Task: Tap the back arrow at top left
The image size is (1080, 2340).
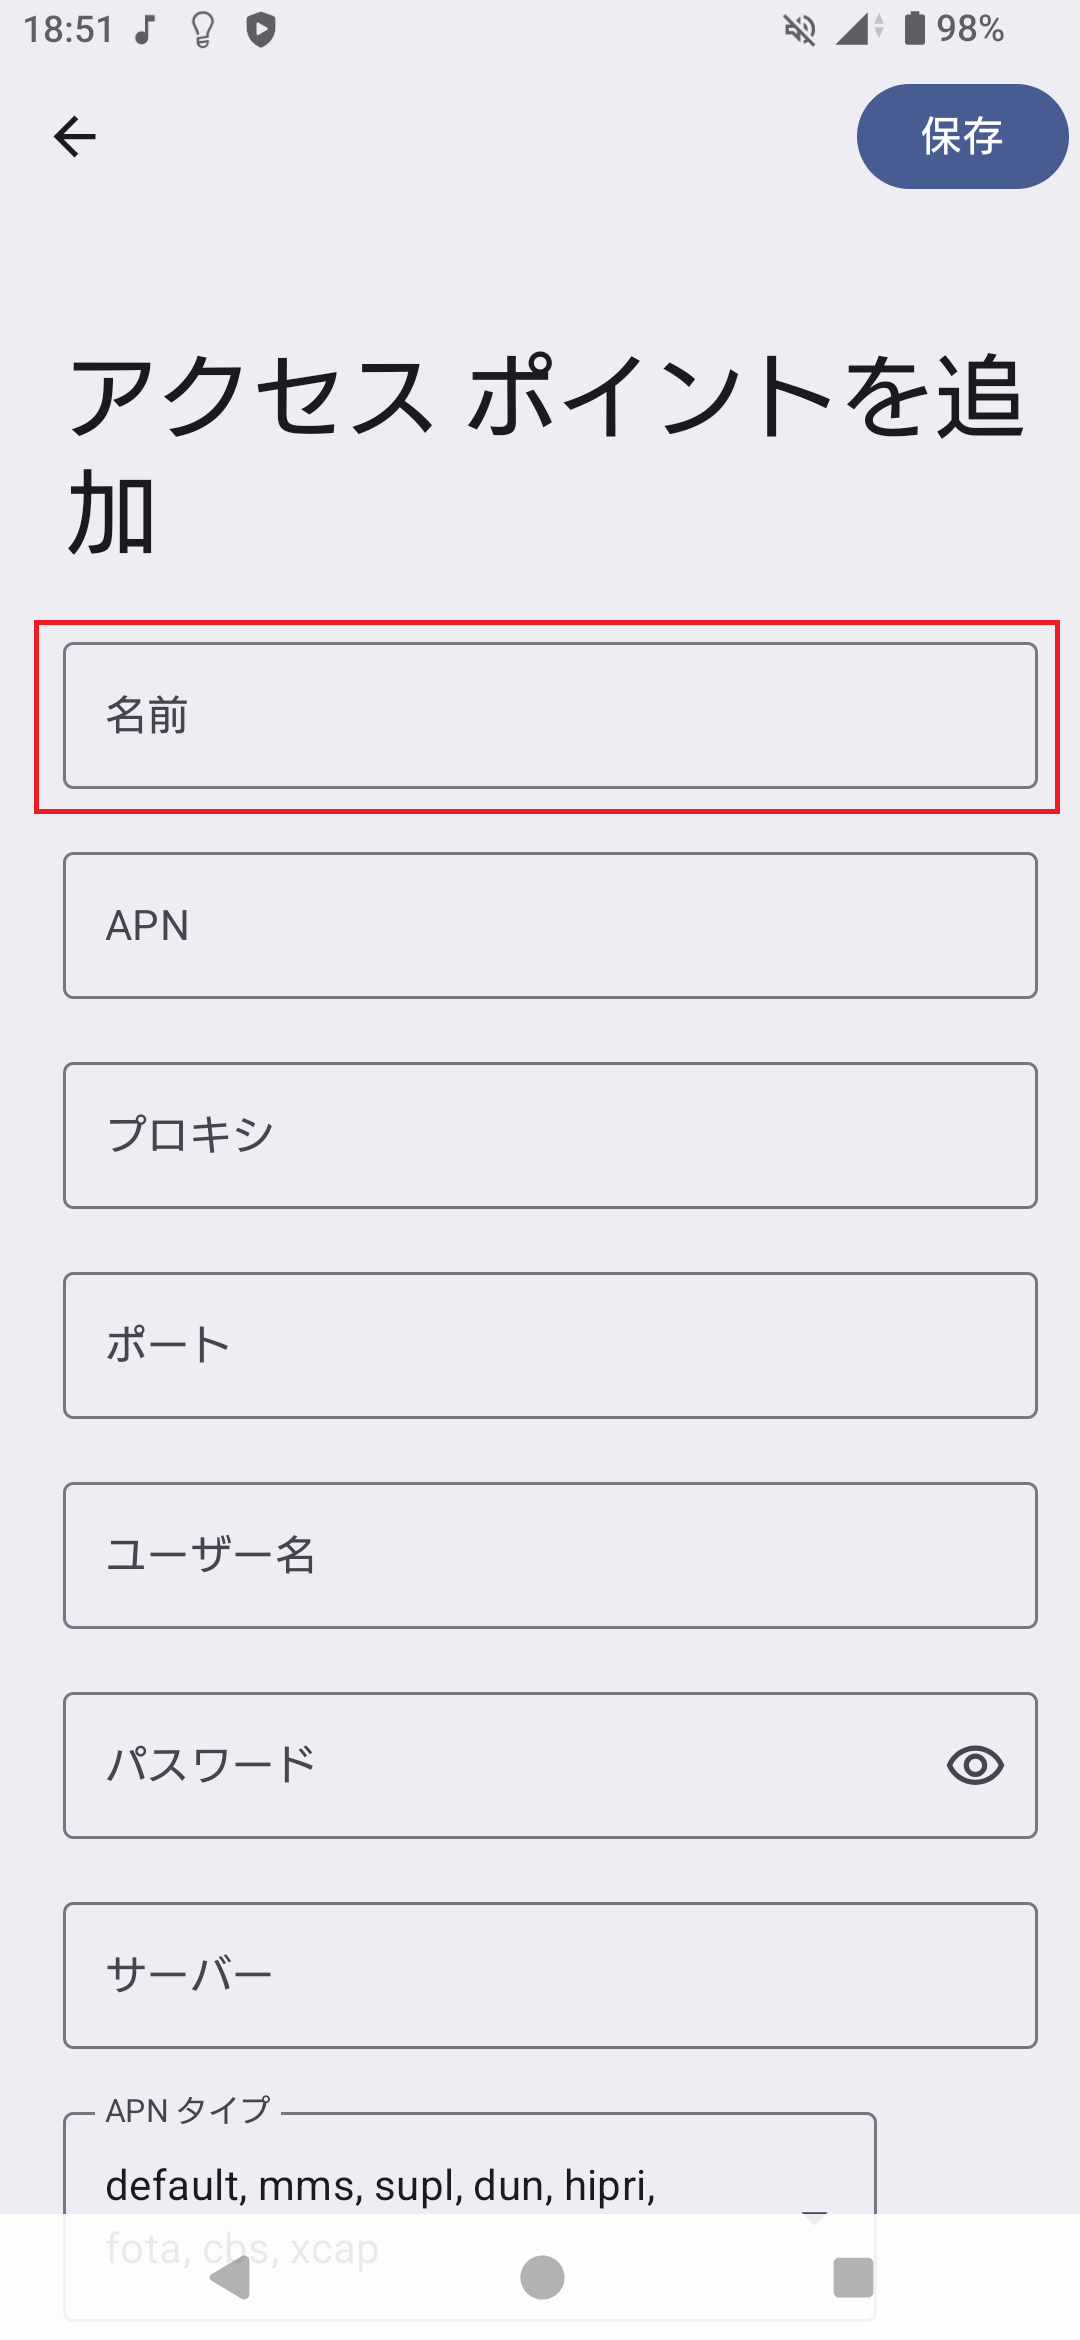Action: 76,136
